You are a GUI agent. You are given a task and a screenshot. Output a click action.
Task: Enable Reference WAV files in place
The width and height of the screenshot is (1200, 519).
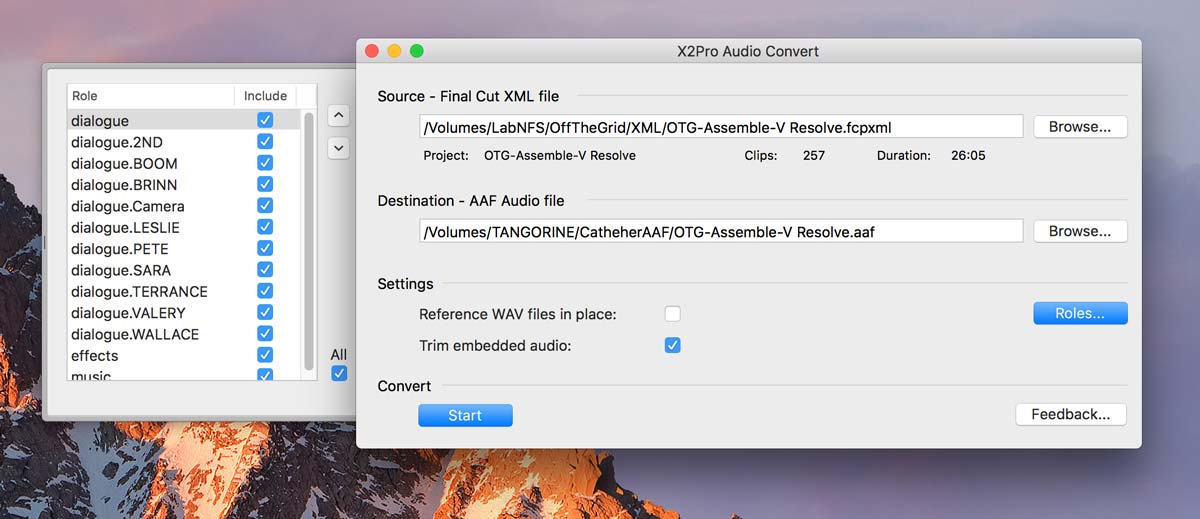tap(673, 314)
